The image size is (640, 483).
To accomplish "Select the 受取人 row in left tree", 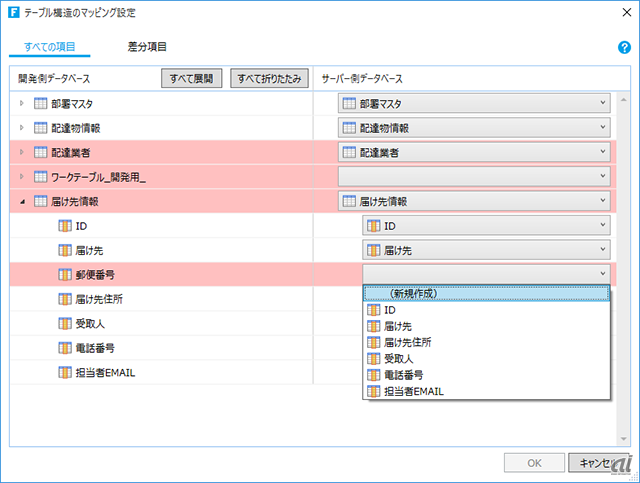I will coord(90,323).
